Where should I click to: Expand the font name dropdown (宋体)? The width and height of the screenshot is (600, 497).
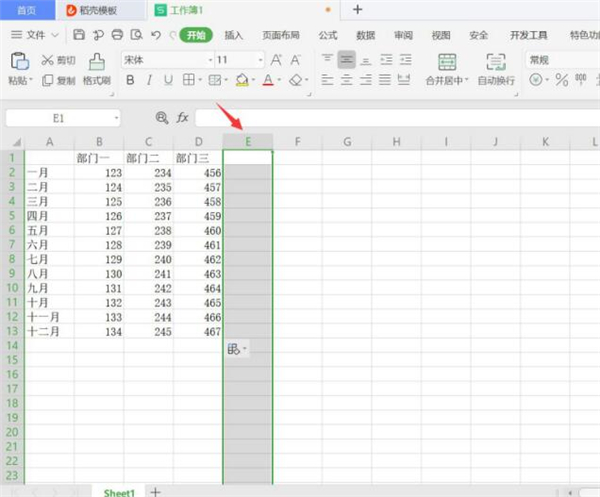coord(208,60)
